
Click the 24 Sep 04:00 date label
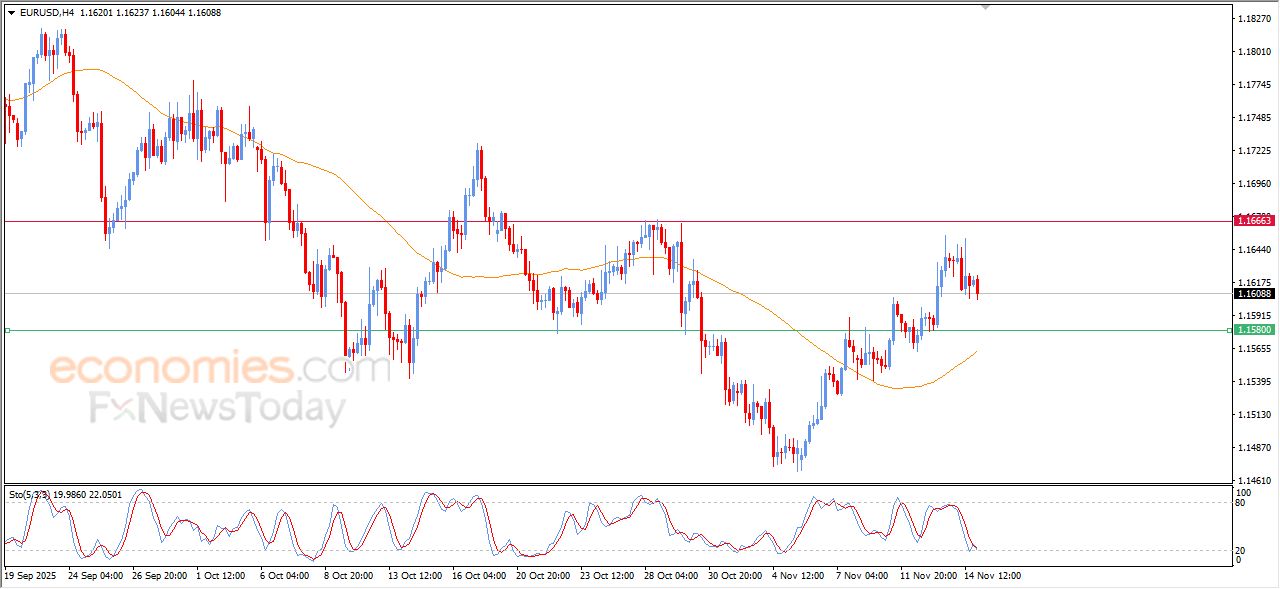tap(96, 576)
